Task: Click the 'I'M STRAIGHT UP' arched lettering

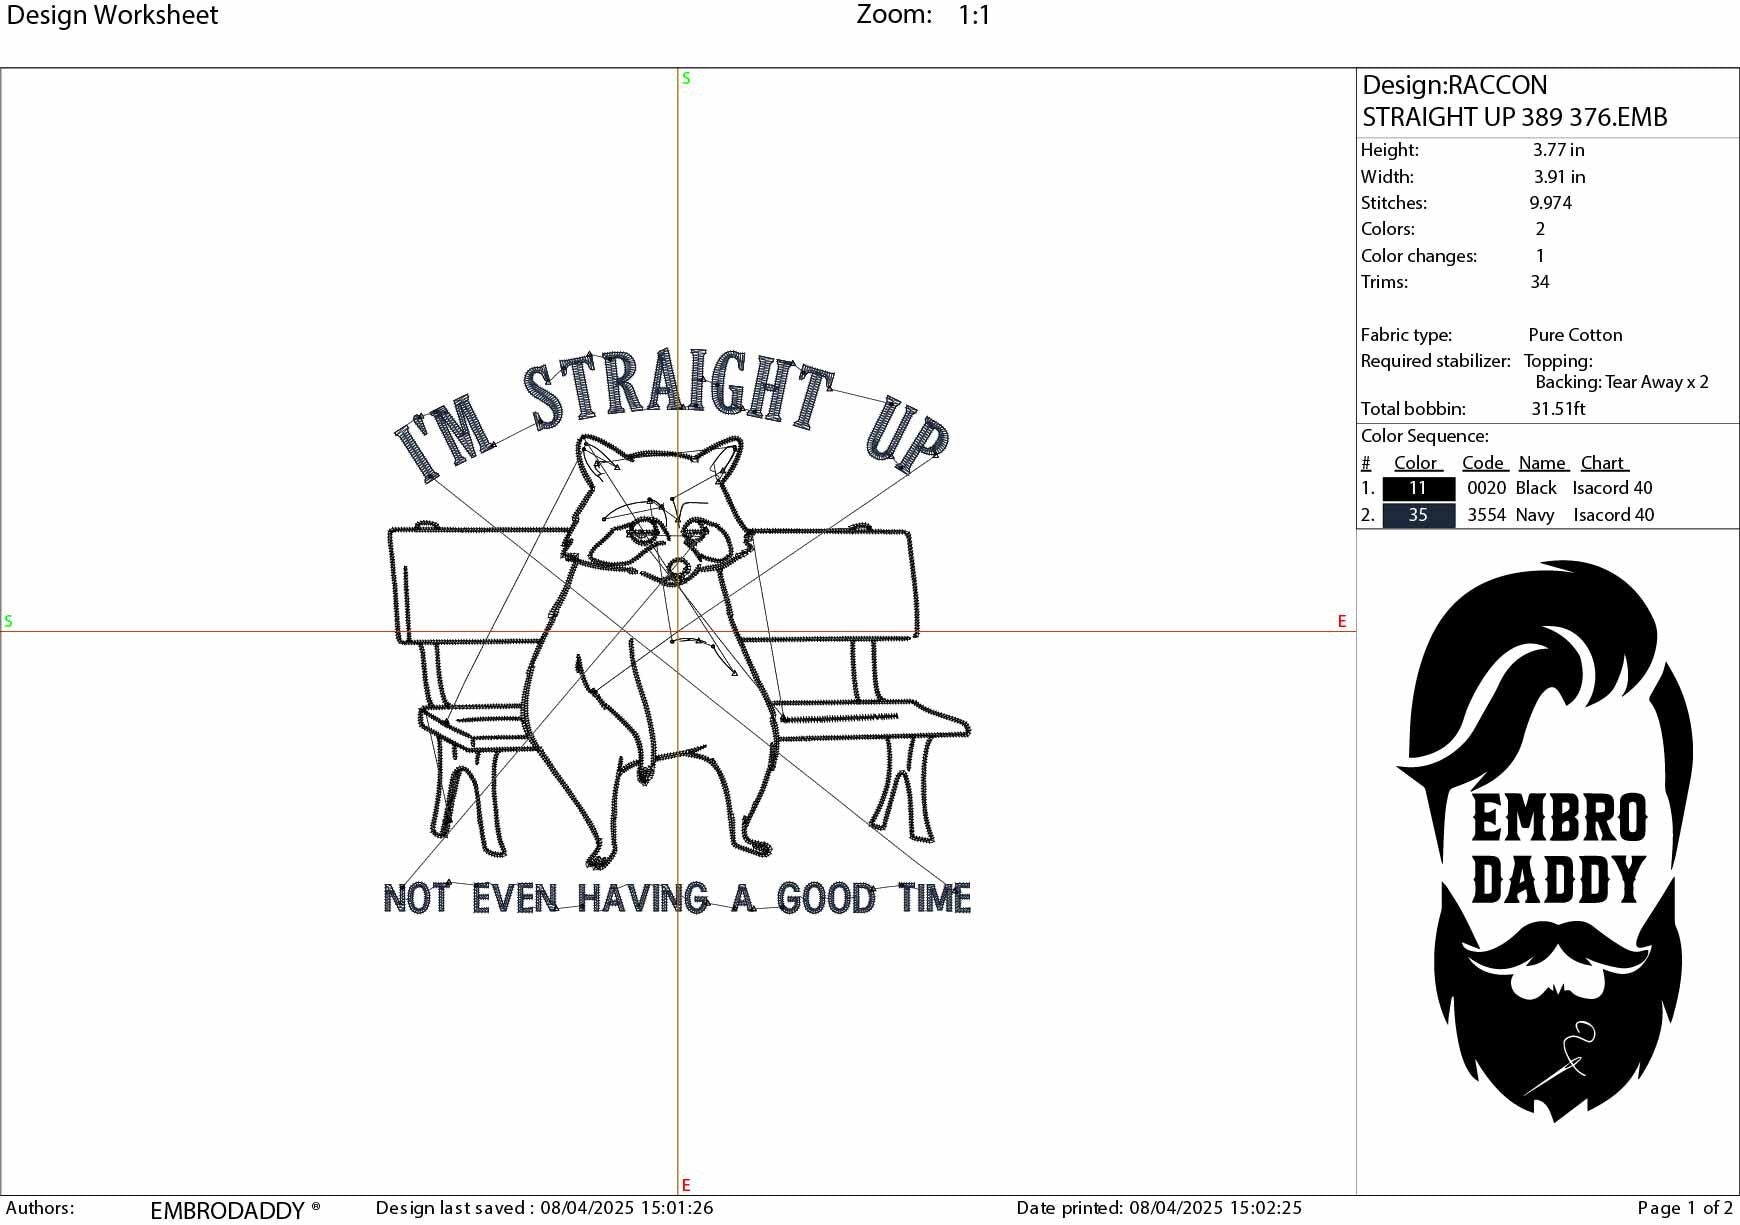Action: (x=672, y=415)
